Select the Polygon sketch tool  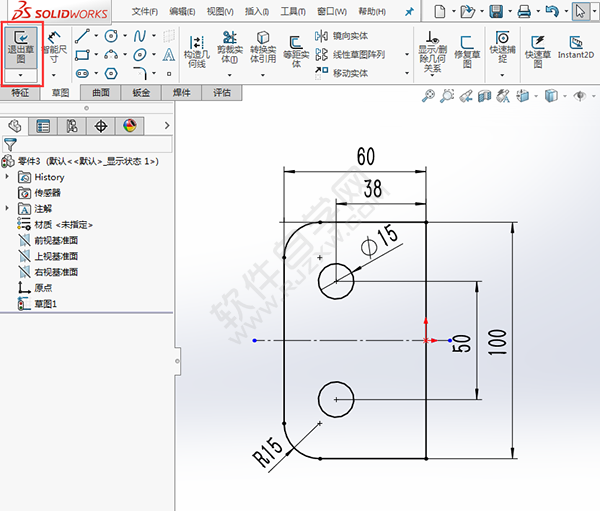(111, 73)
